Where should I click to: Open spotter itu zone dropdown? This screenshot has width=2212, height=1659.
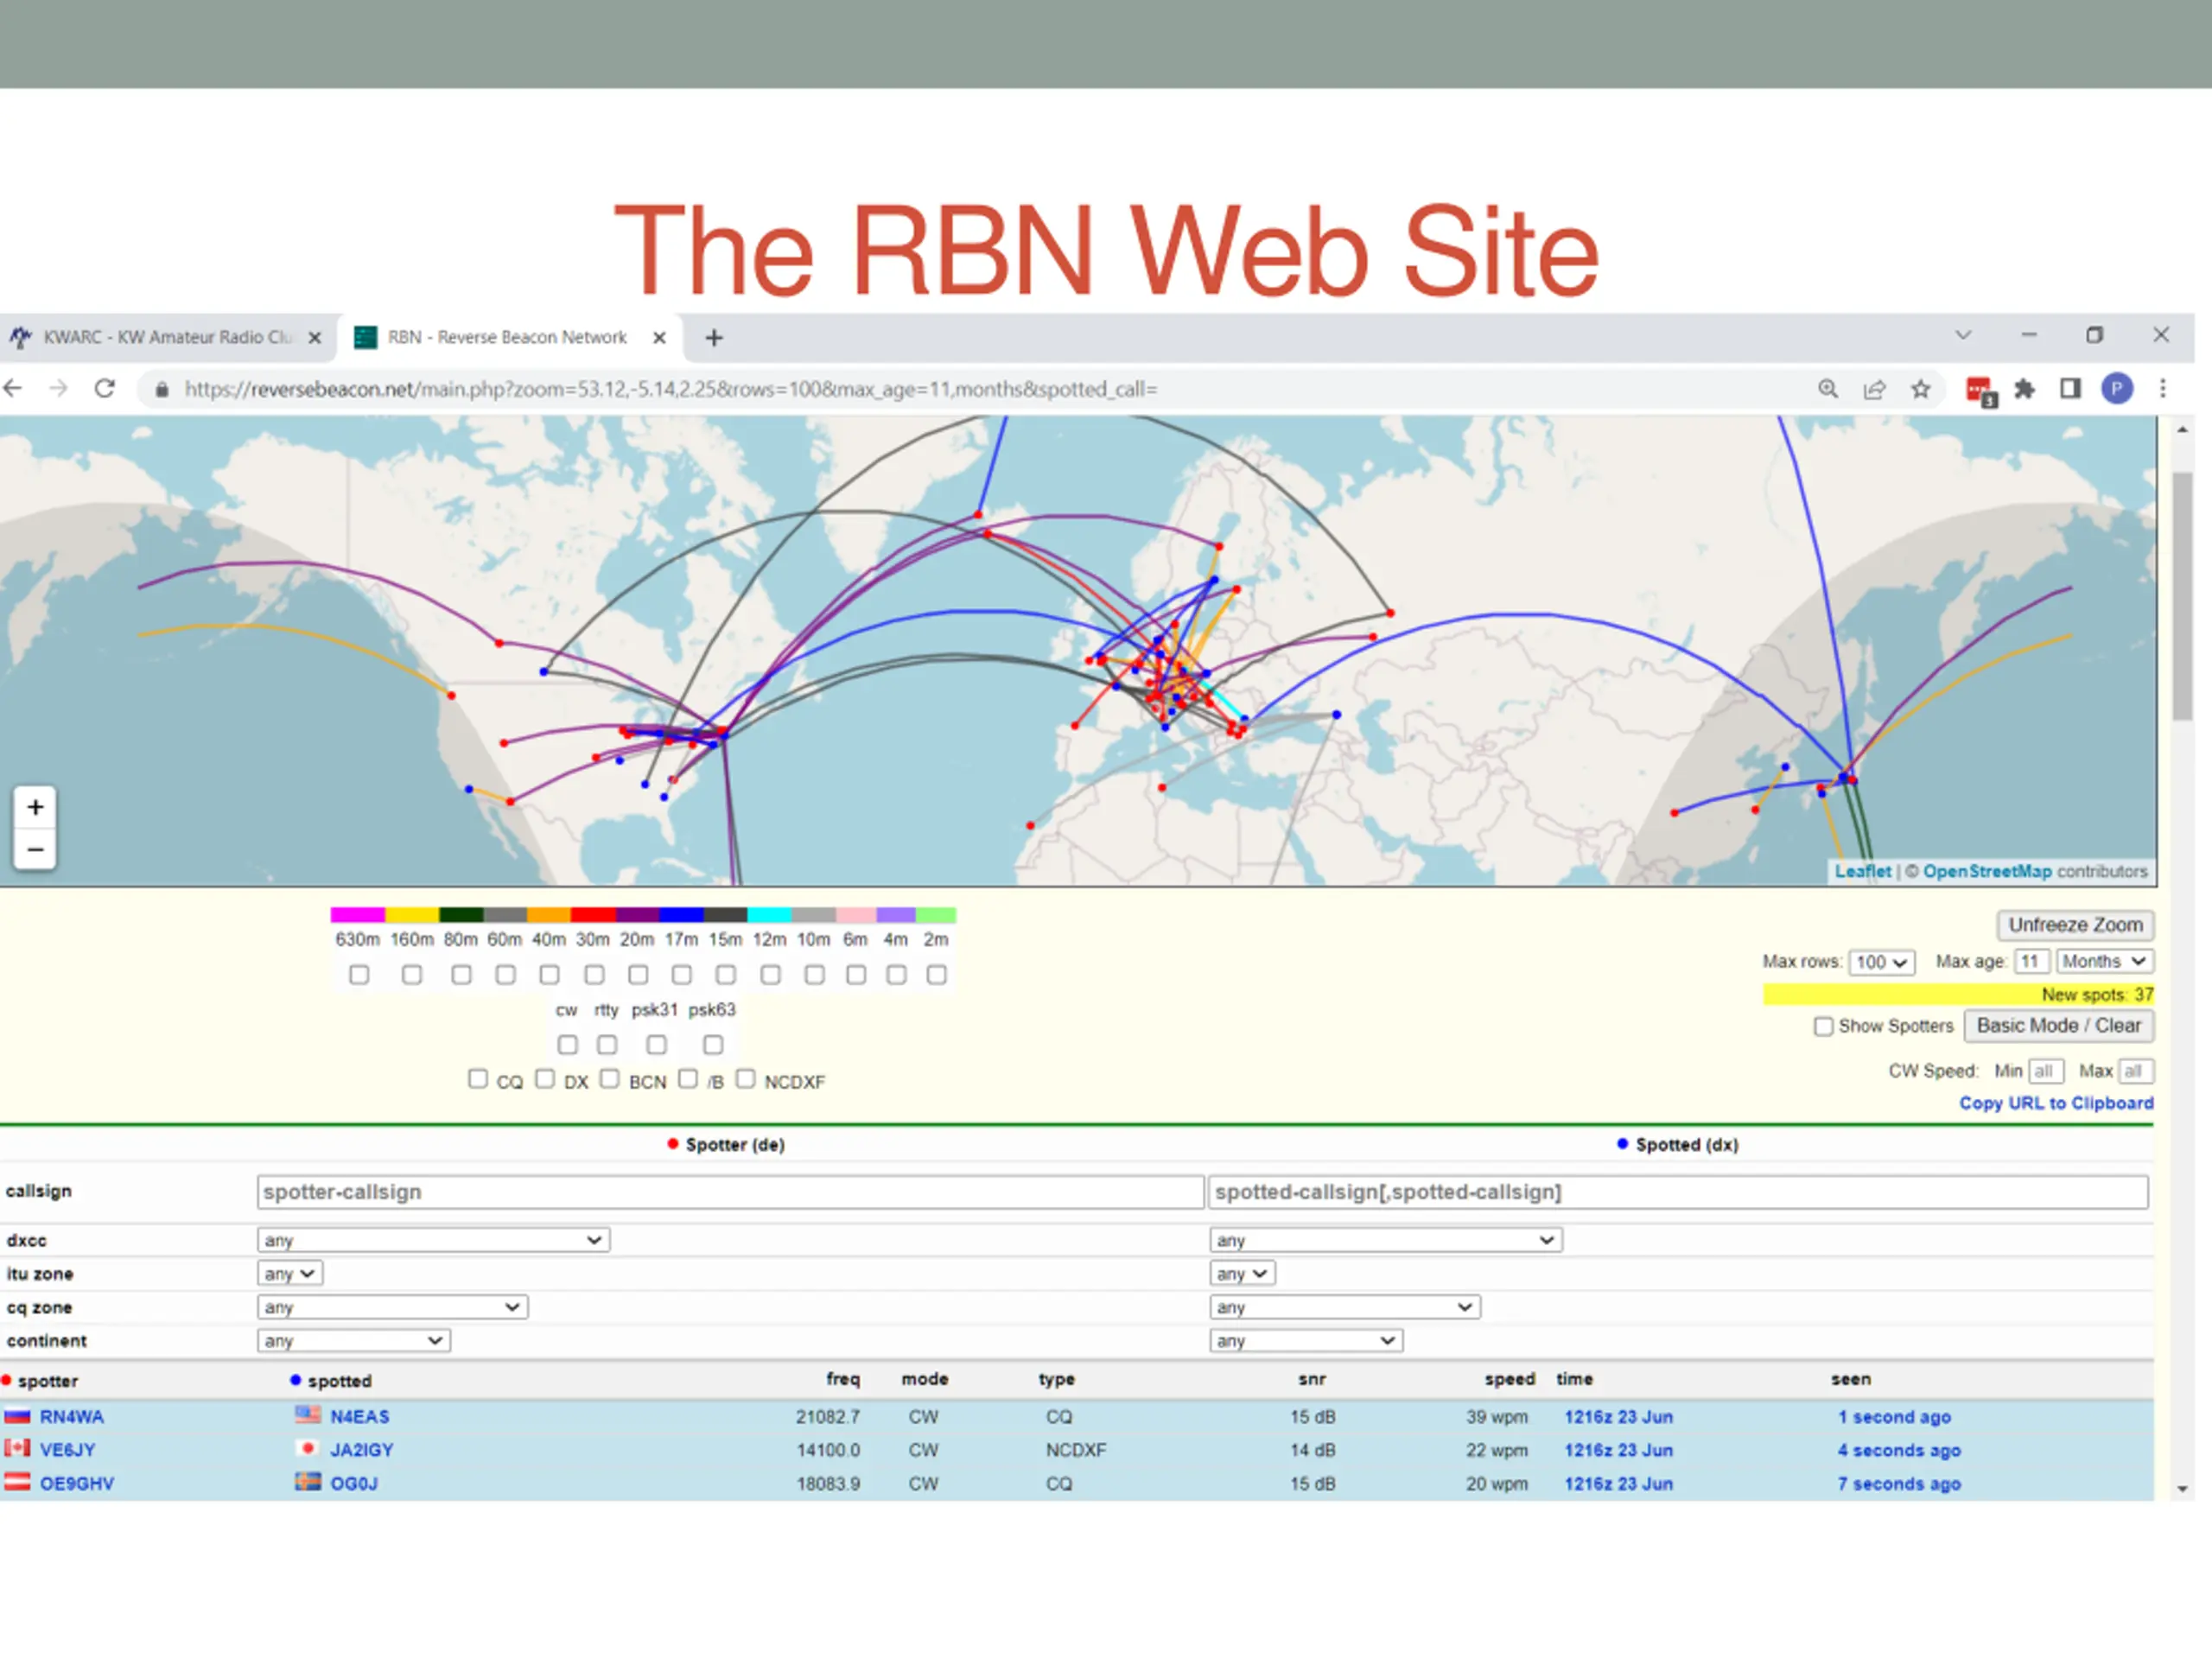290,1274
